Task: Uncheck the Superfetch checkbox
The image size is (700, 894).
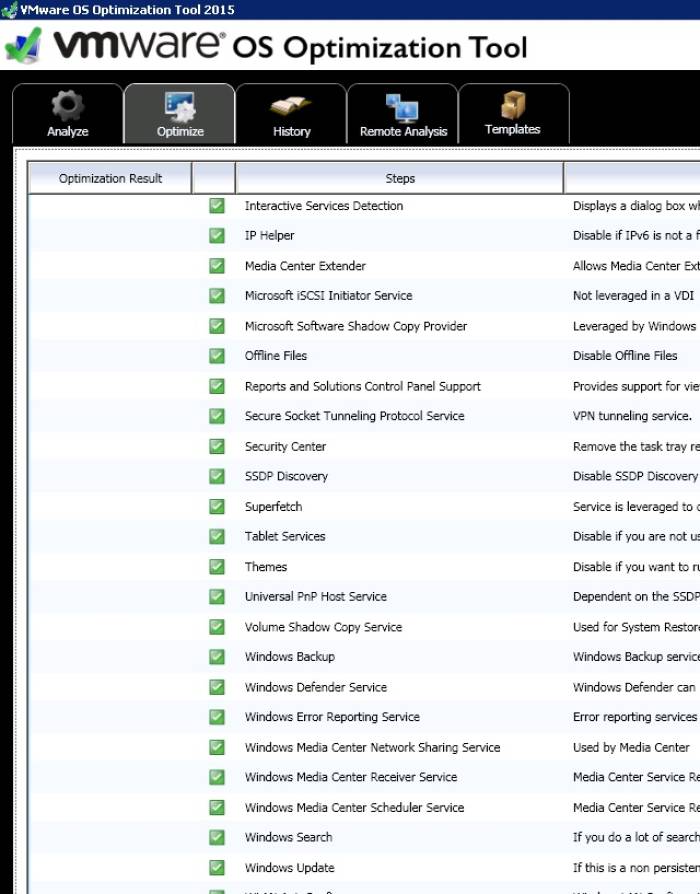Action: (217, 506)
